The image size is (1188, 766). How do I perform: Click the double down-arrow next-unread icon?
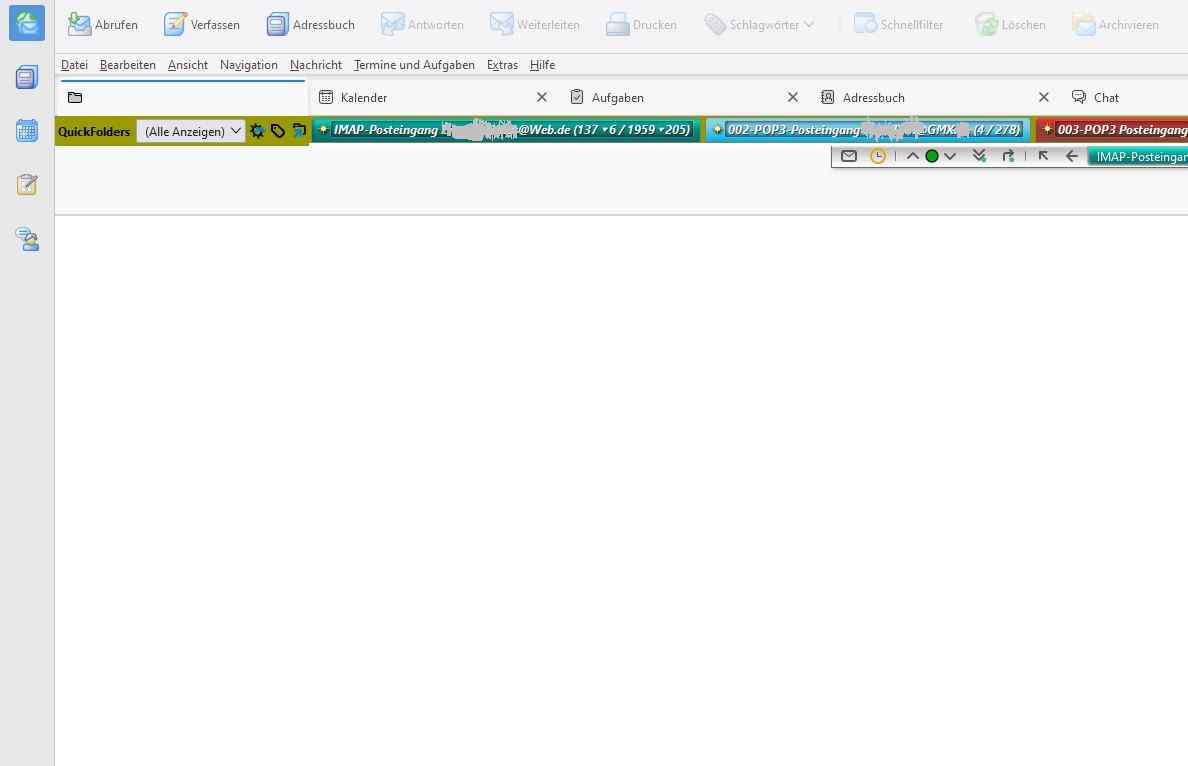[979, 156]
